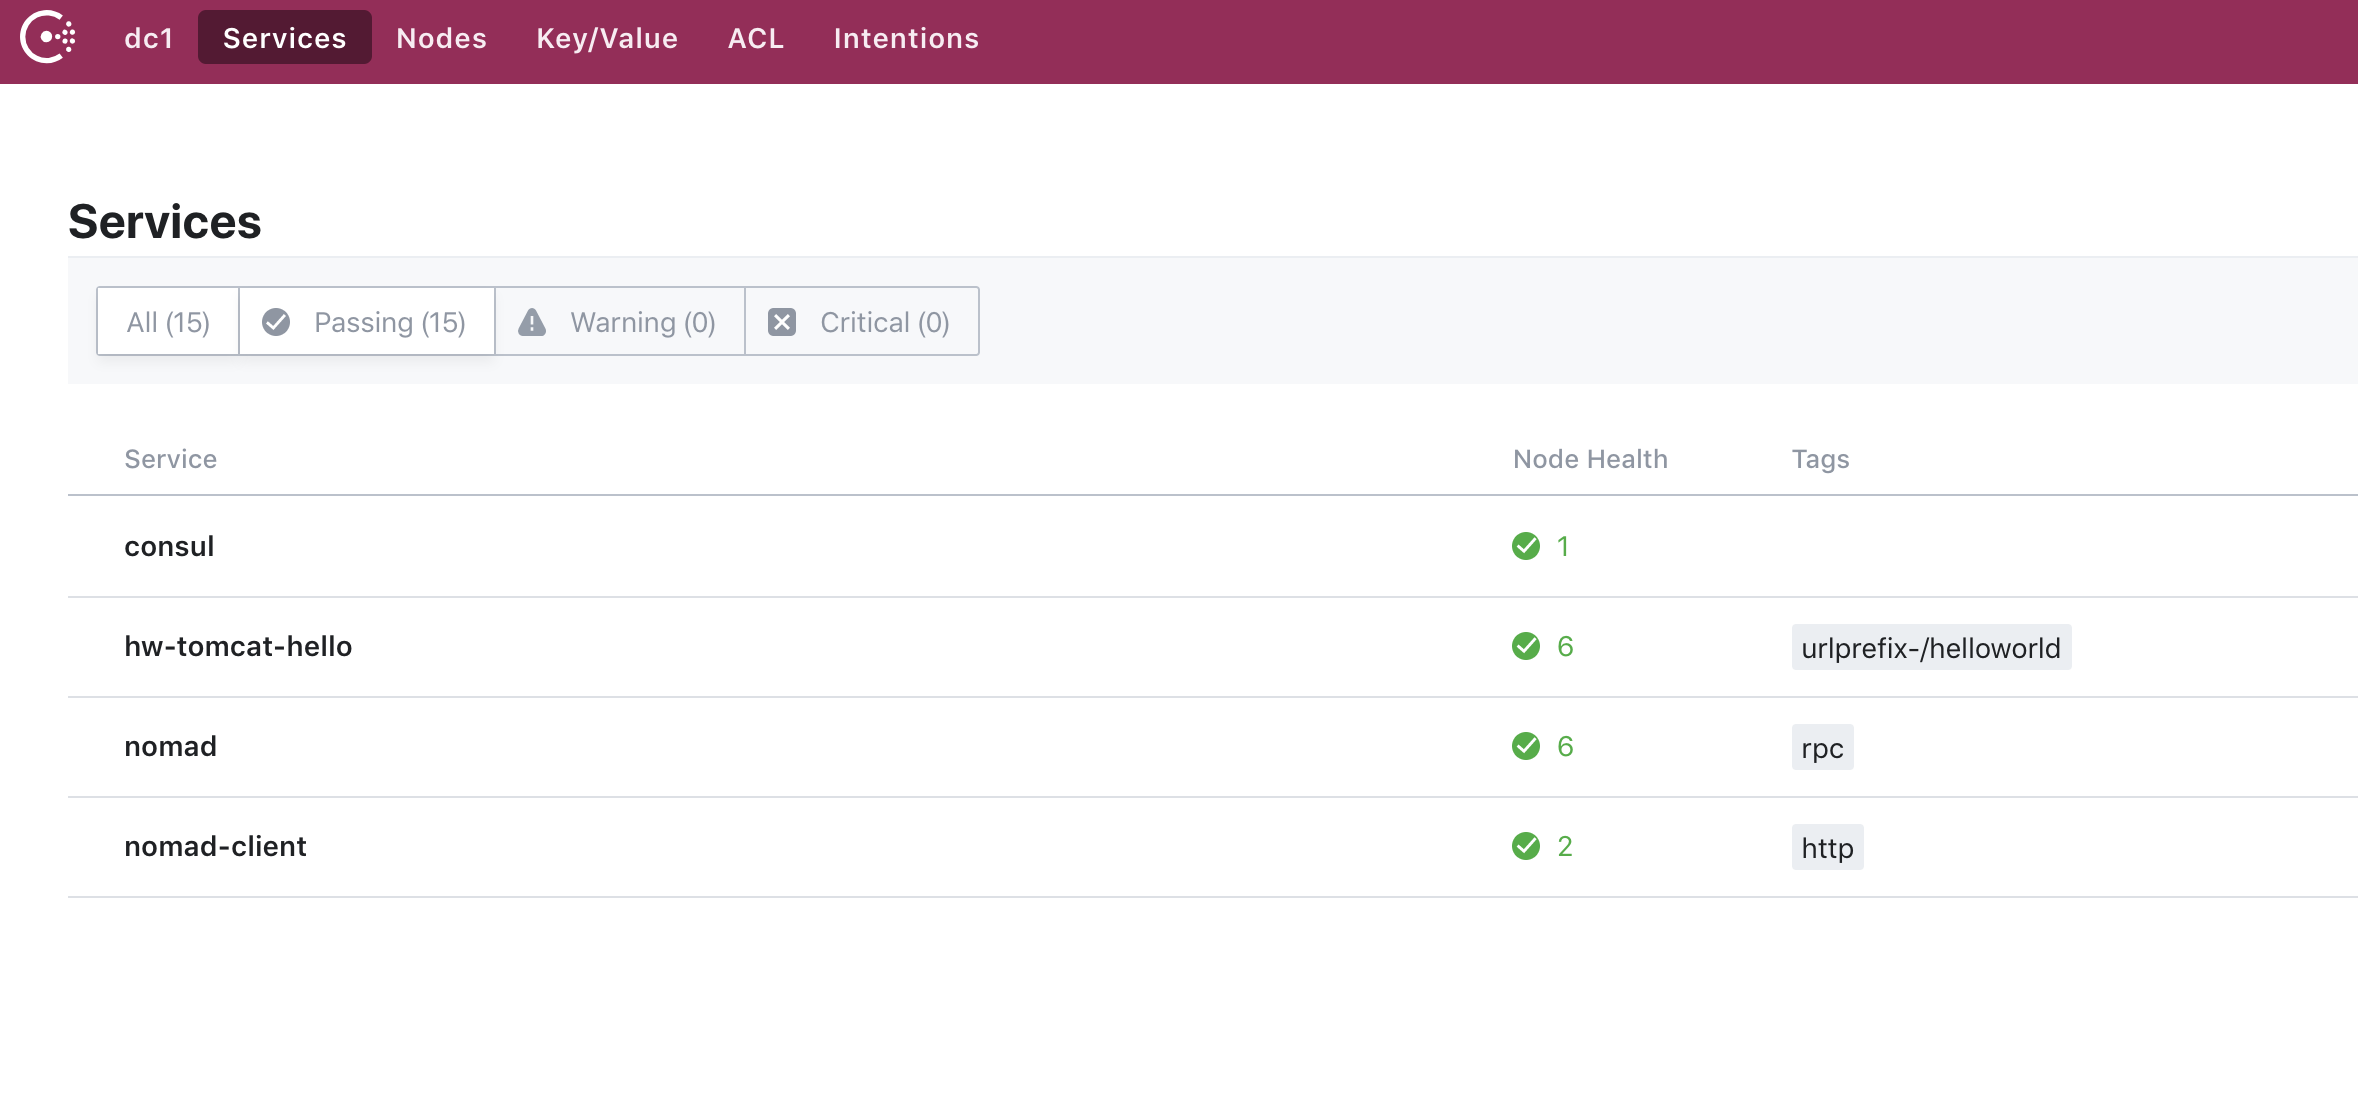Image resolution: width=2358 pixels, height=1108 pixels.
Task: Click the Warning triangle icon in filter
Action: pos(532,322)
